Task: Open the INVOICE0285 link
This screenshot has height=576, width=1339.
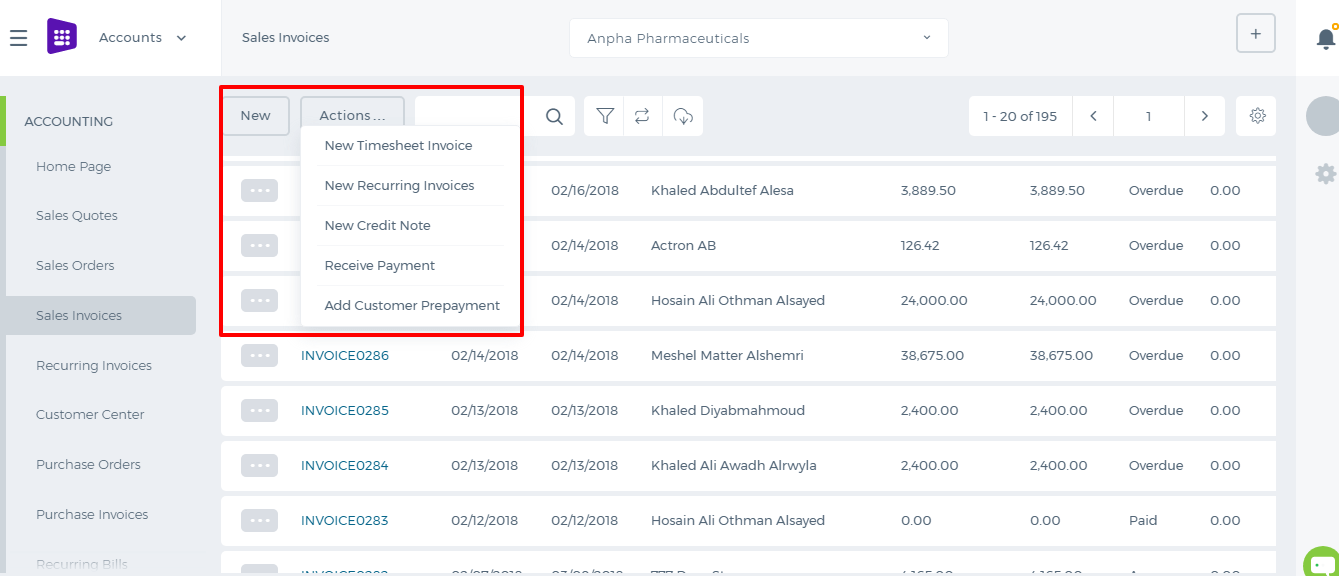Action: click(x=345, y=410)
